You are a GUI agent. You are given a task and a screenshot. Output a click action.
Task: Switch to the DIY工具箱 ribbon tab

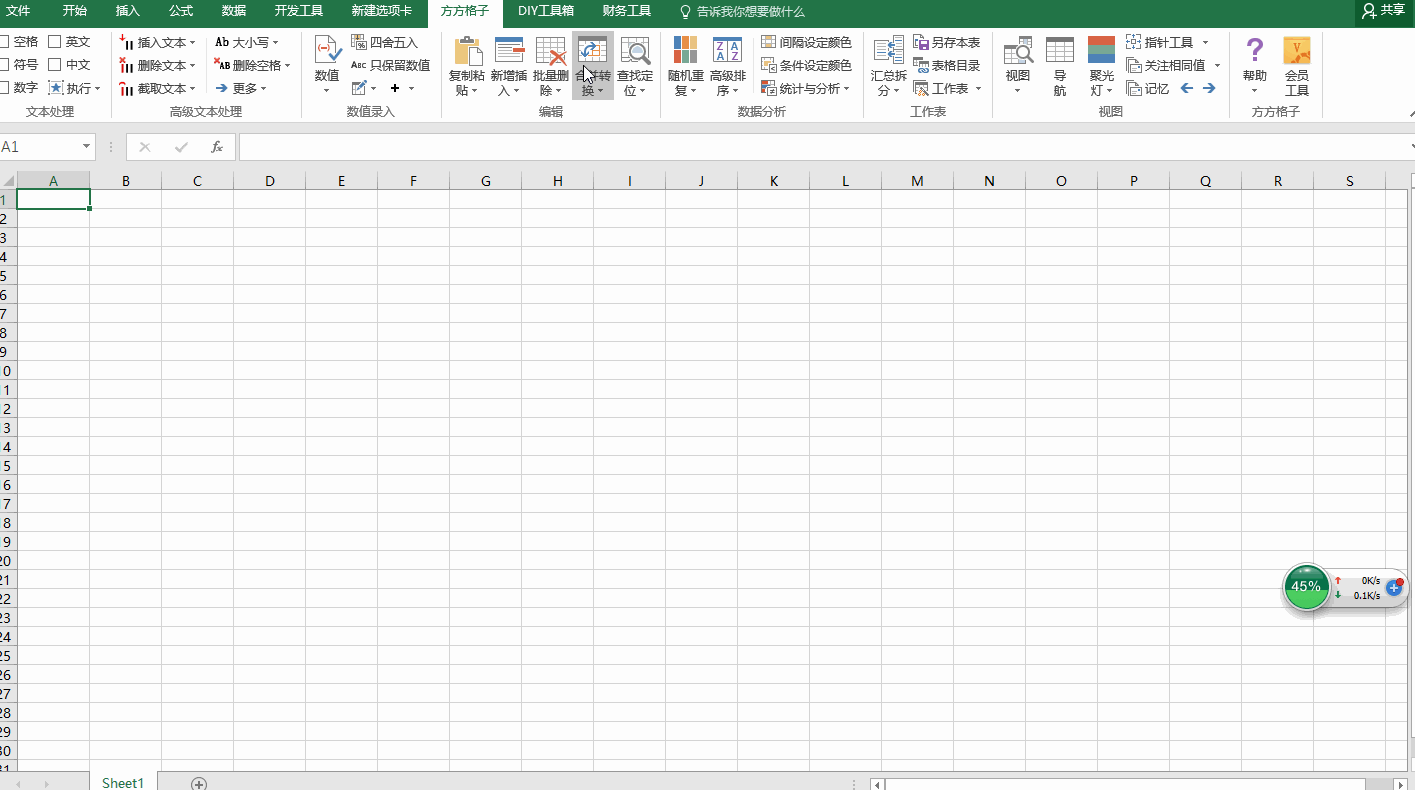click(546, 11)
